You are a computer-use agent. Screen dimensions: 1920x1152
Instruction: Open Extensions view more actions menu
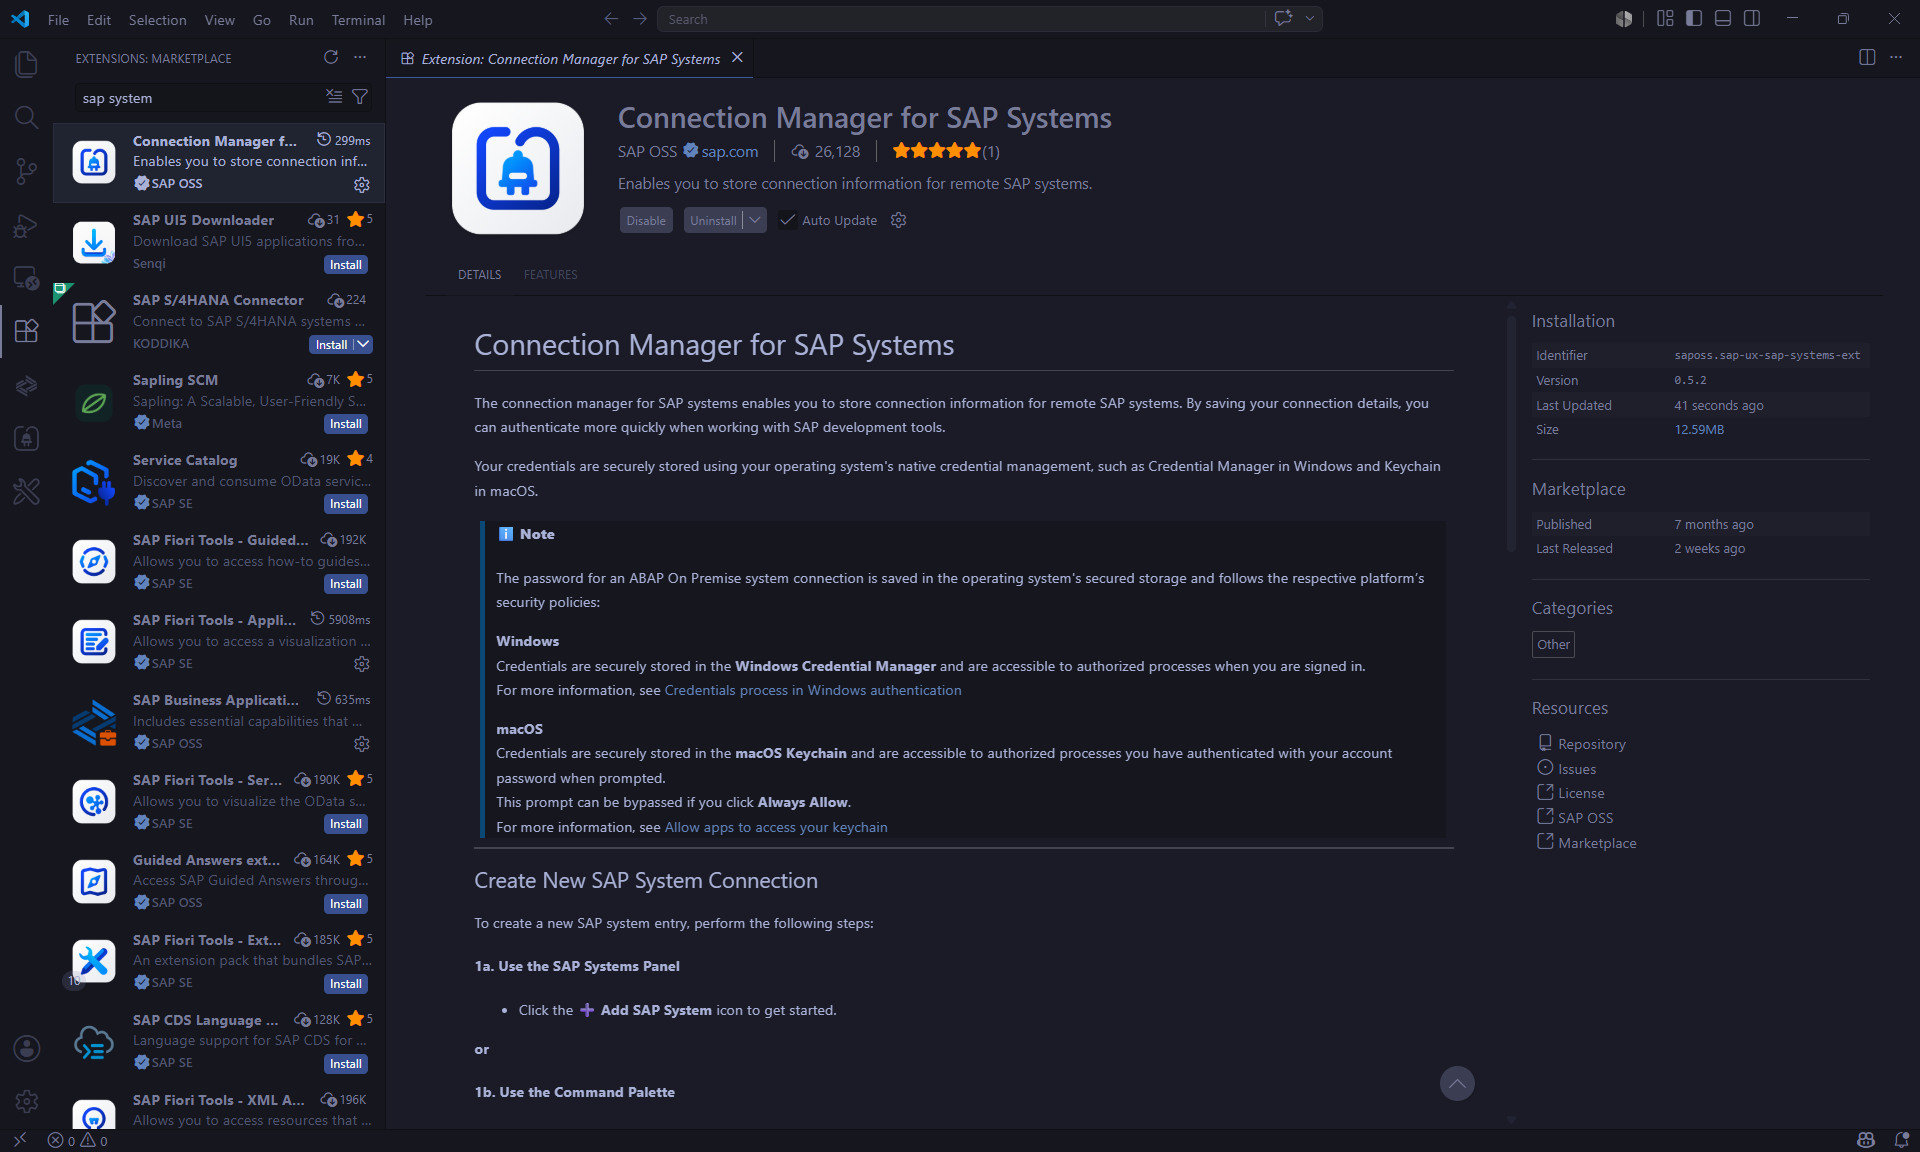360,58
